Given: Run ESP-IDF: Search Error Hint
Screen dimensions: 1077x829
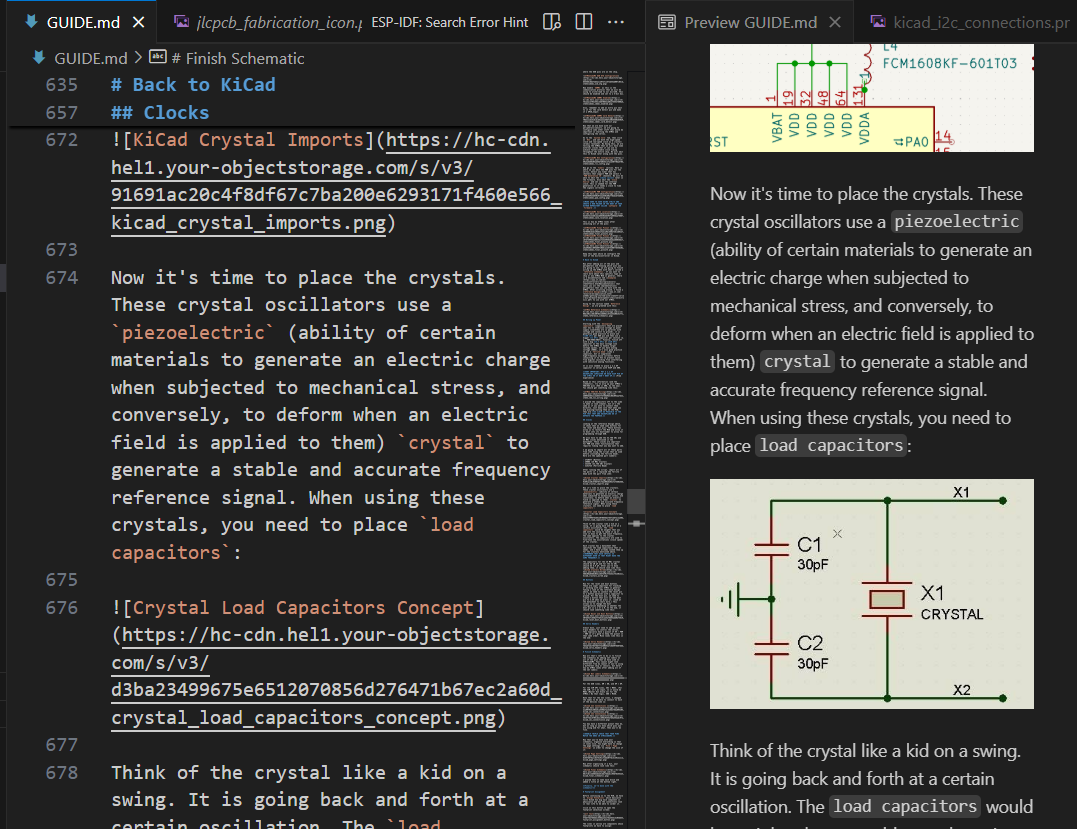Looking at the screenshot, I should pos(449,22).
